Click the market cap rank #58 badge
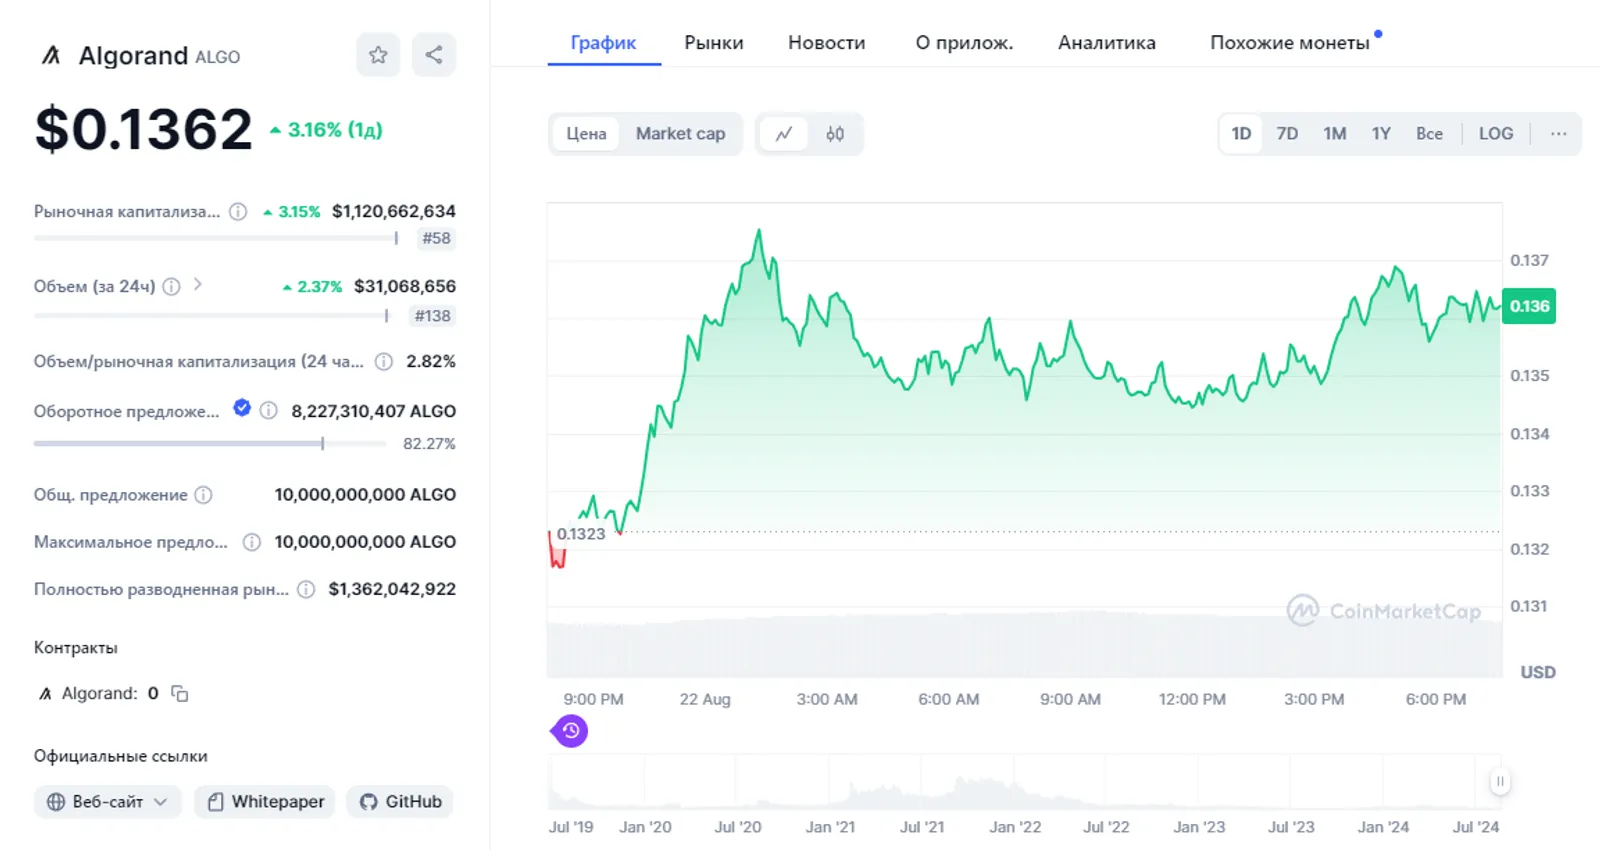This screenshot has height=850, width=1600. (436, 238)
